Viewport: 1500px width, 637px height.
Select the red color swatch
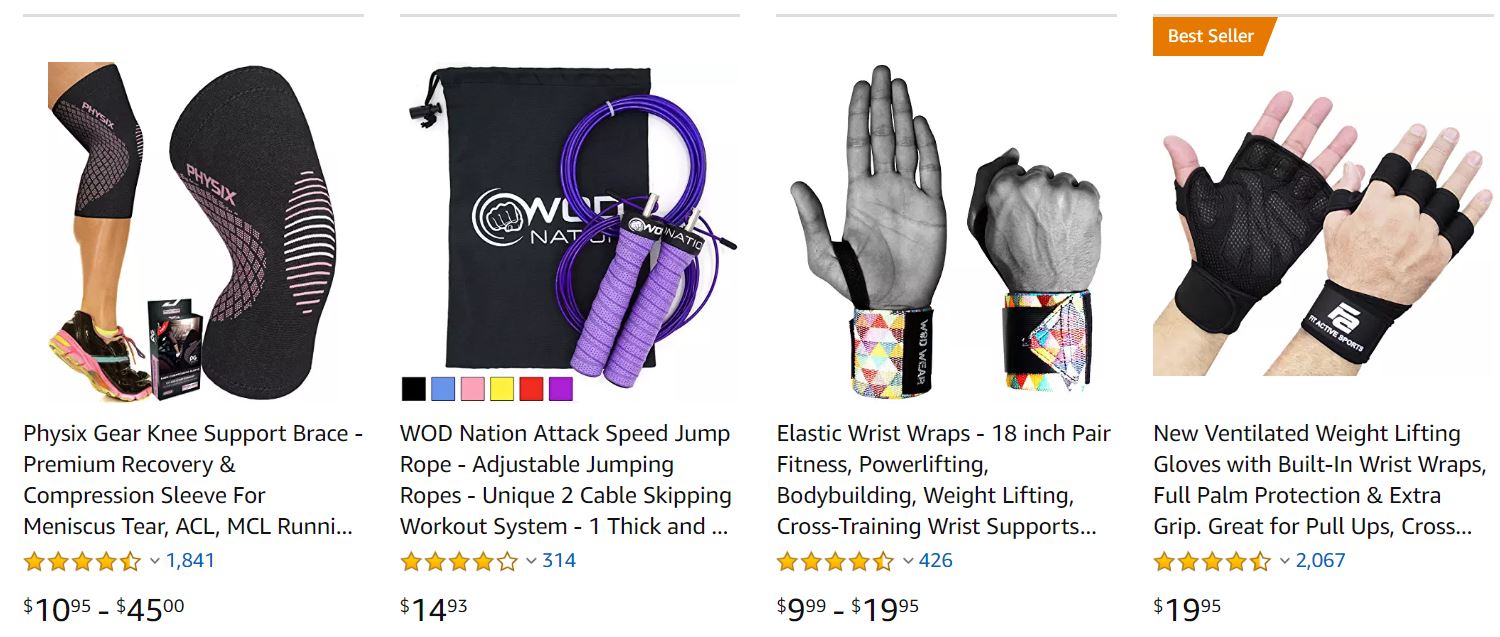click(531, 389)
